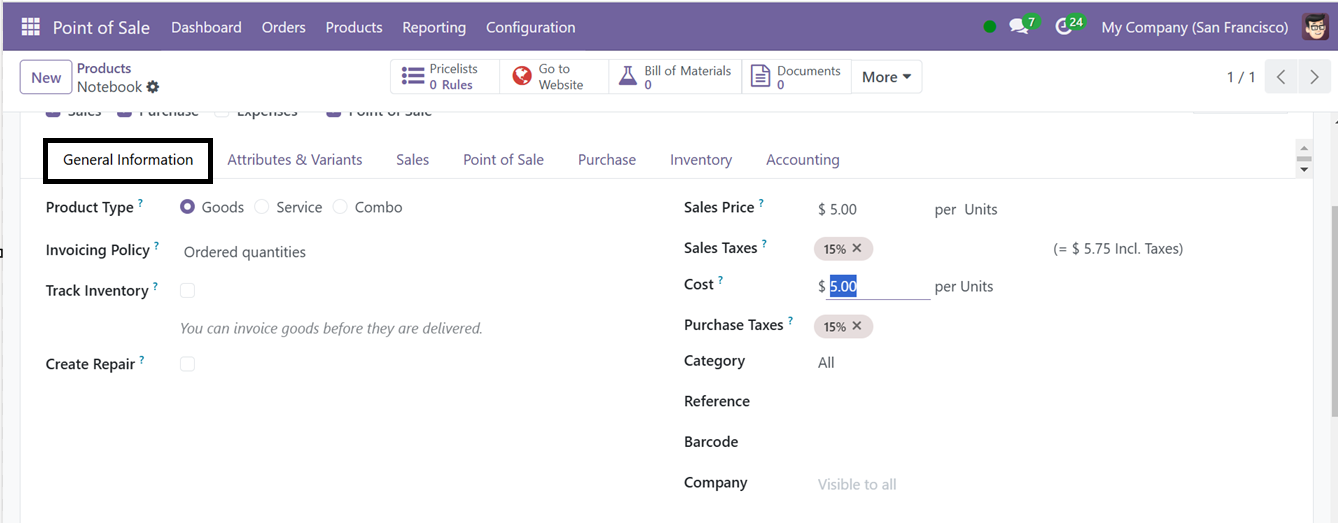Enable the Track Inventory checkbox
This screenshot has height=523, width=1338.
pos(187,290)
